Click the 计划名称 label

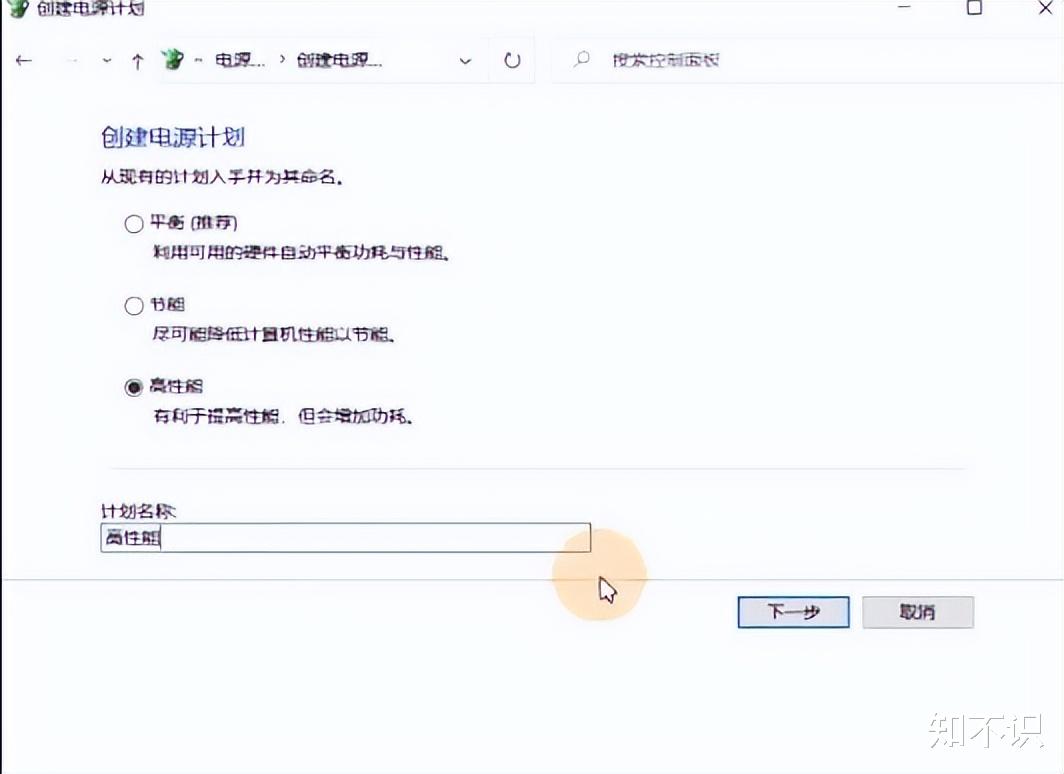[x=138, y=510]
